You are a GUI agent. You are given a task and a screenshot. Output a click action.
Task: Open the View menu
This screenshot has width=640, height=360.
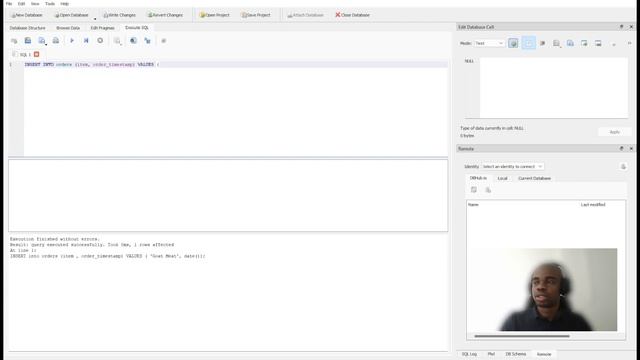click(x=35, y=4)
